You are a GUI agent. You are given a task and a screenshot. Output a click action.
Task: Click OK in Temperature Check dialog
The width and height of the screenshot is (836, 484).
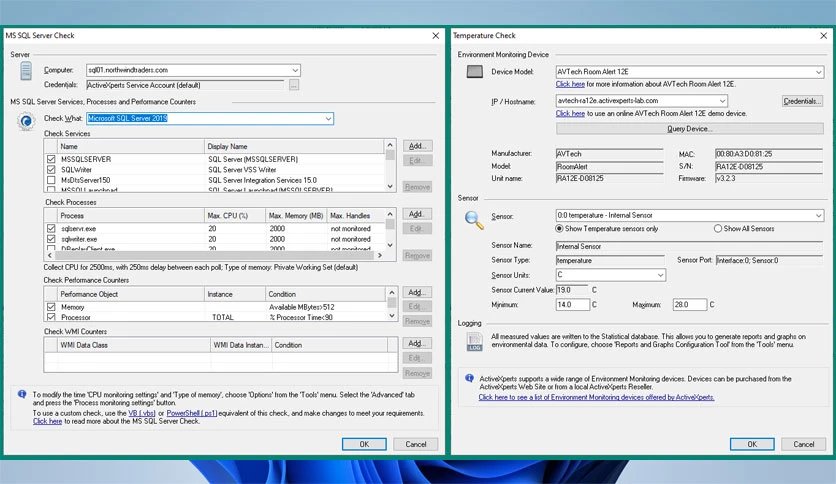[752, 444]
